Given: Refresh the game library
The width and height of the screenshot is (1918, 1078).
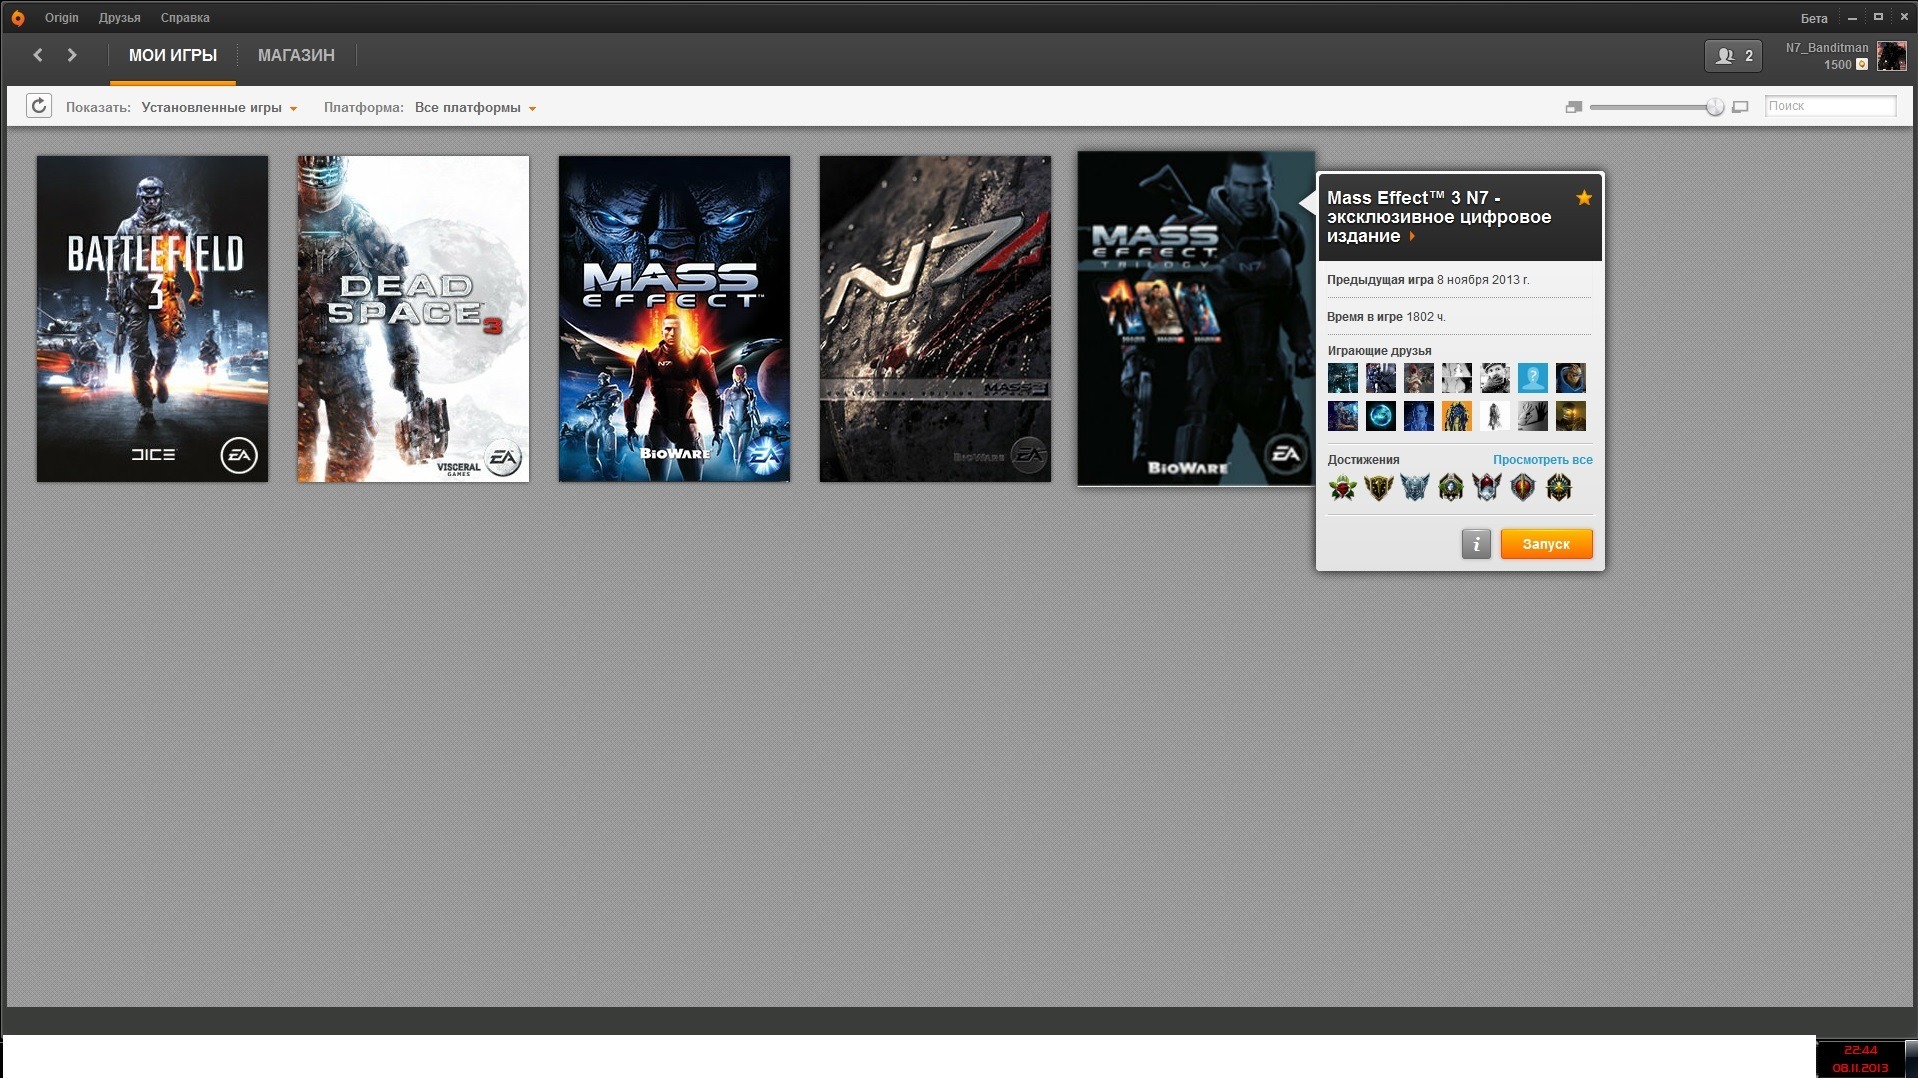Looking at the screenshot, I should click(39, 106).
